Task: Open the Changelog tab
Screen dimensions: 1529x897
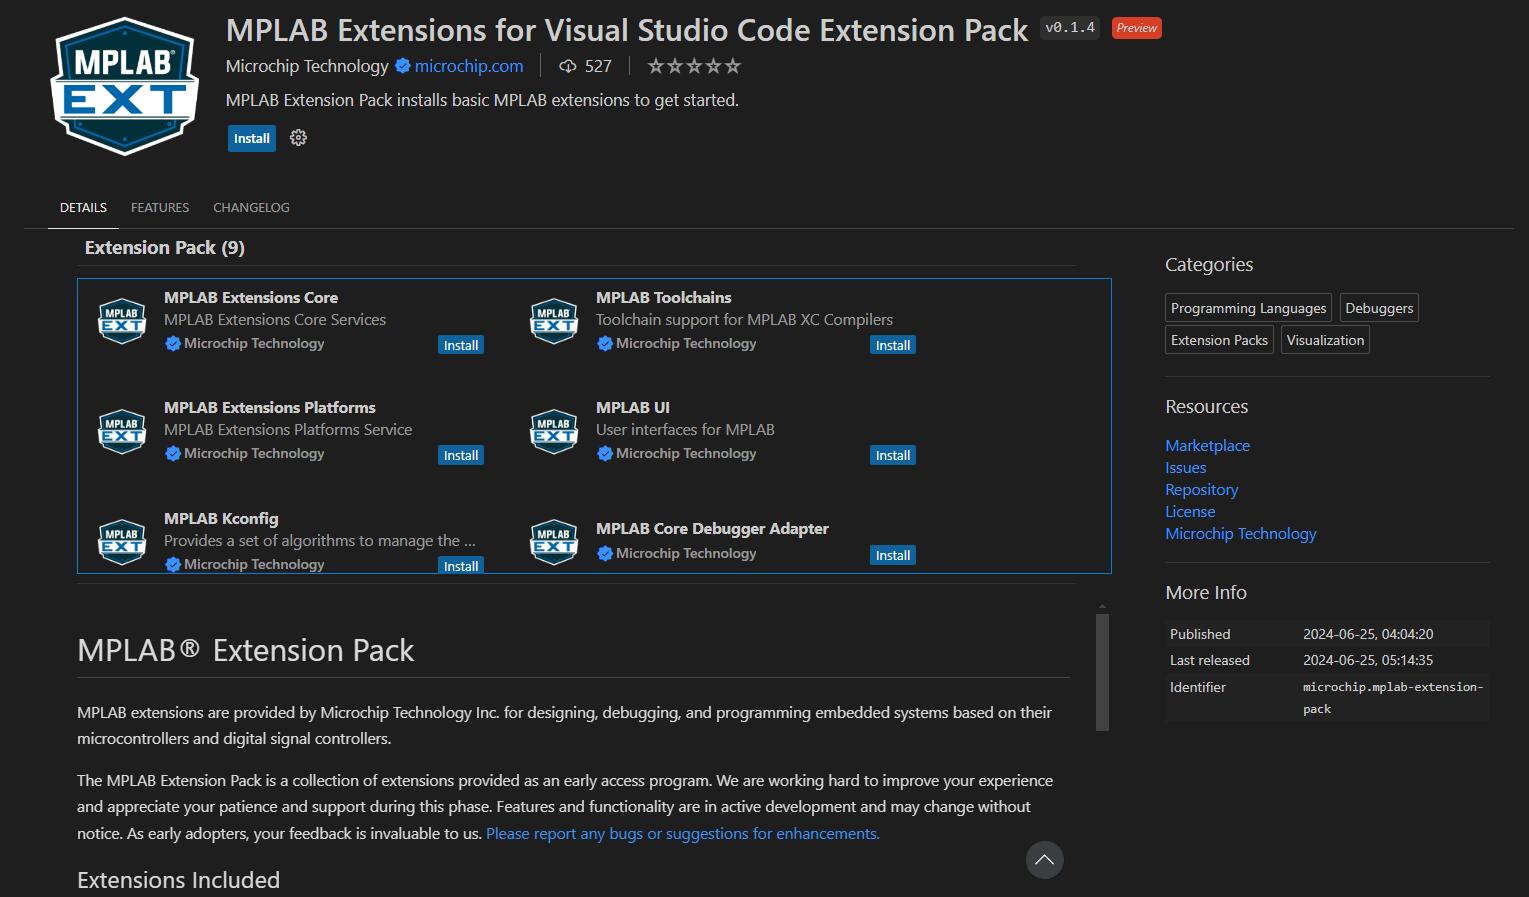Action: pos(251,208)
